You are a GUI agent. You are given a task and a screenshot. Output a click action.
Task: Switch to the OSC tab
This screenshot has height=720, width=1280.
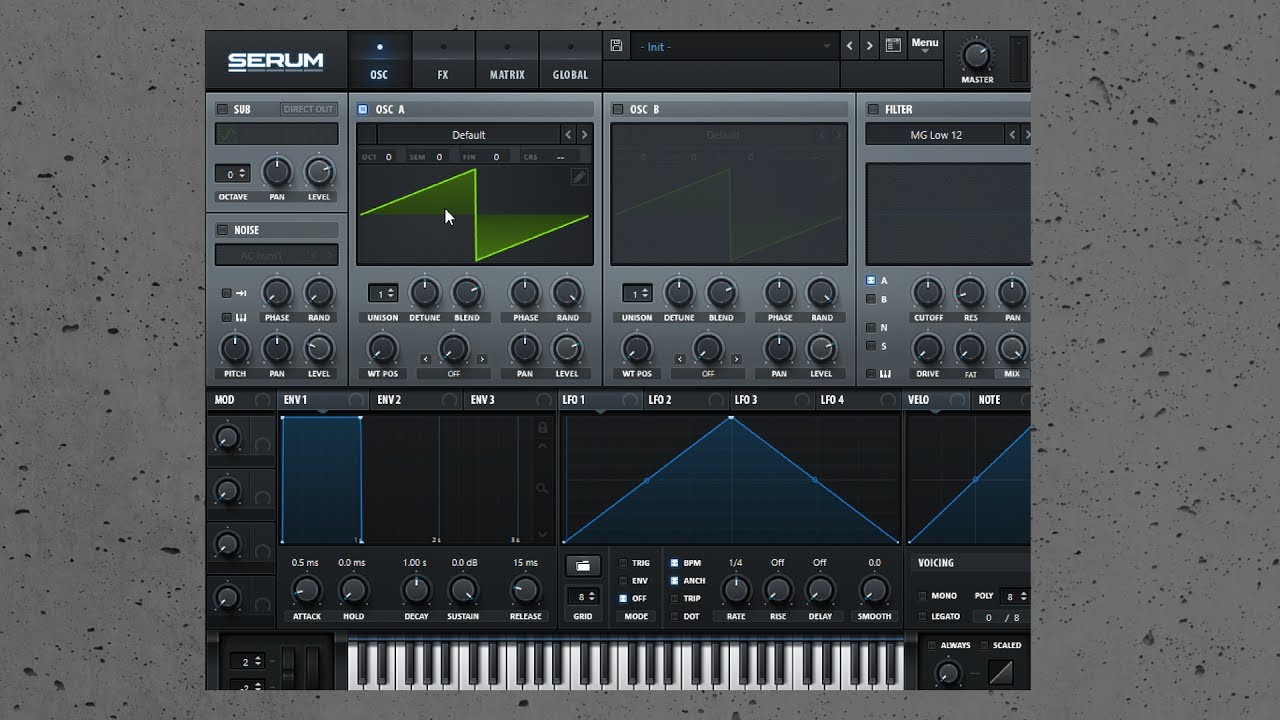[x=379, y=59]
